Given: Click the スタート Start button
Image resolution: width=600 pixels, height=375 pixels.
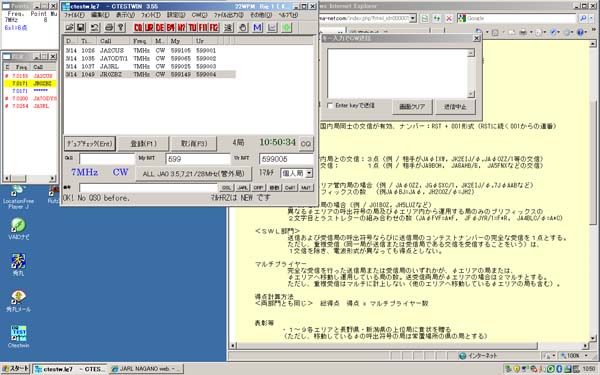Looking at the screenshot, I should pyautogui.click(x=16, y=369).
